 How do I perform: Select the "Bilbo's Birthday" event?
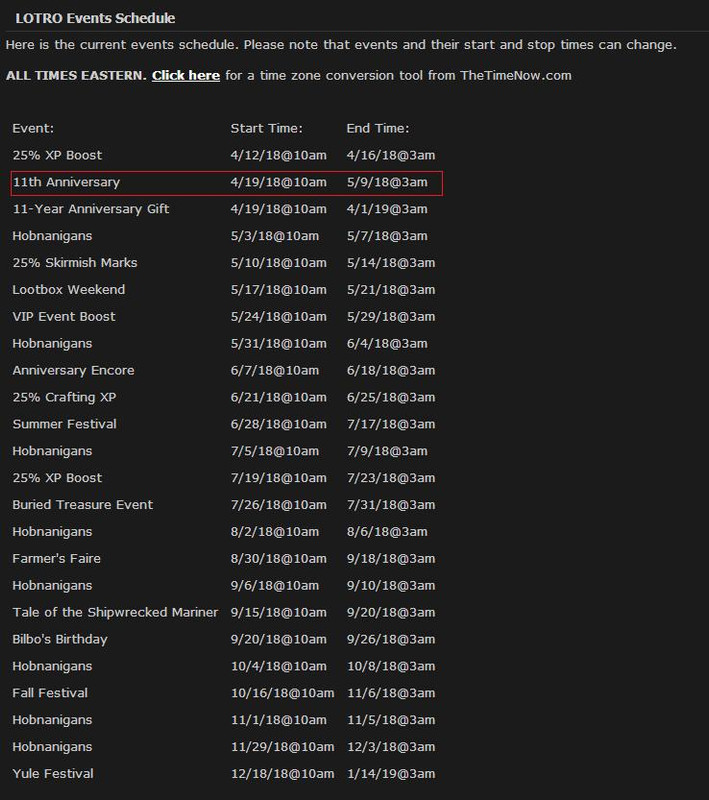point(60,639)
